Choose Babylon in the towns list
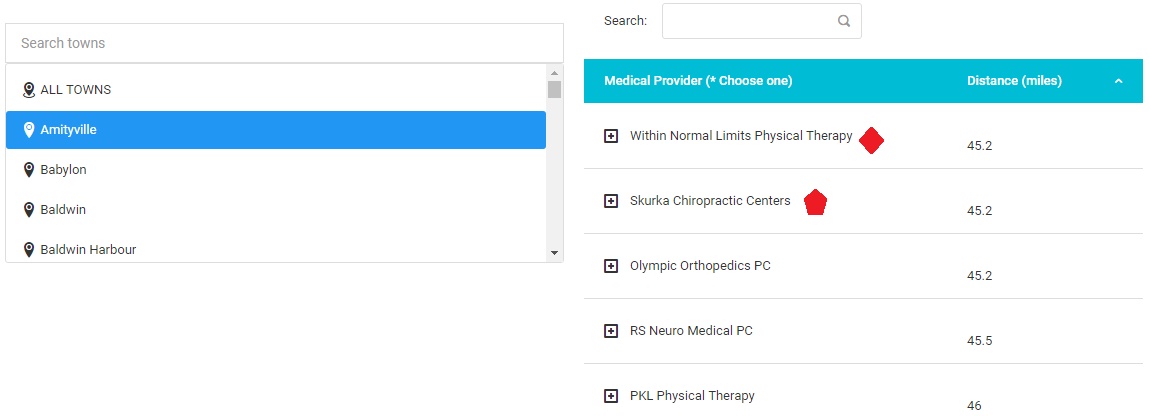Screen dimensions: 1150x418 coord(64,170)
